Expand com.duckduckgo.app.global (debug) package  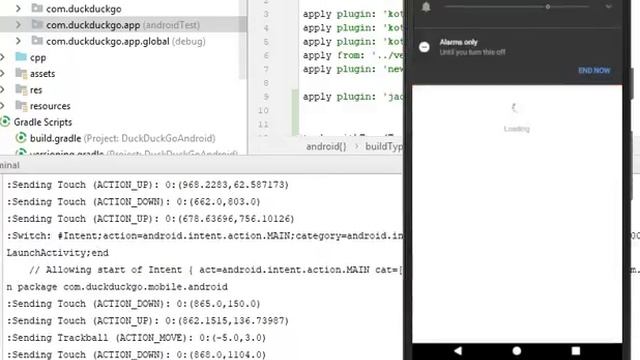tap(18, 41)
